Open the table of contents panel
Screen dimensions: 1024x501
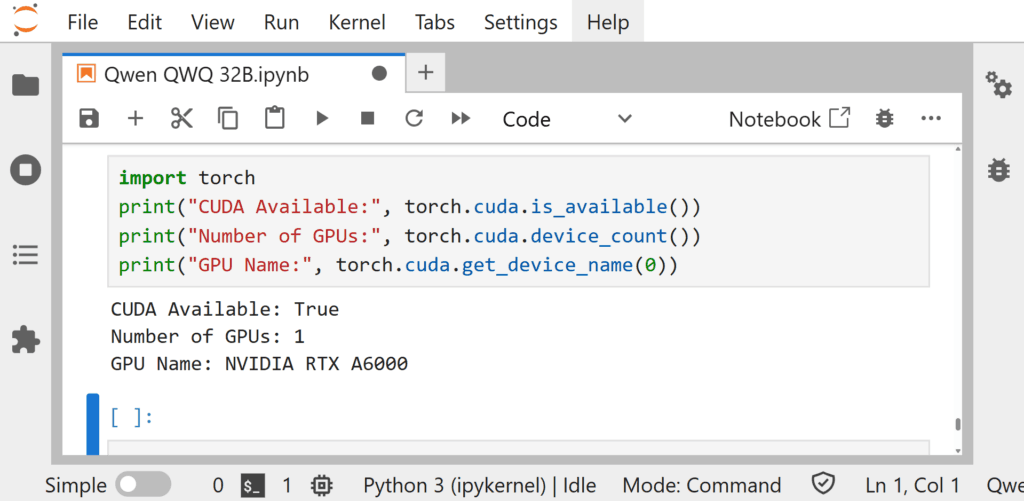(26, 255)
